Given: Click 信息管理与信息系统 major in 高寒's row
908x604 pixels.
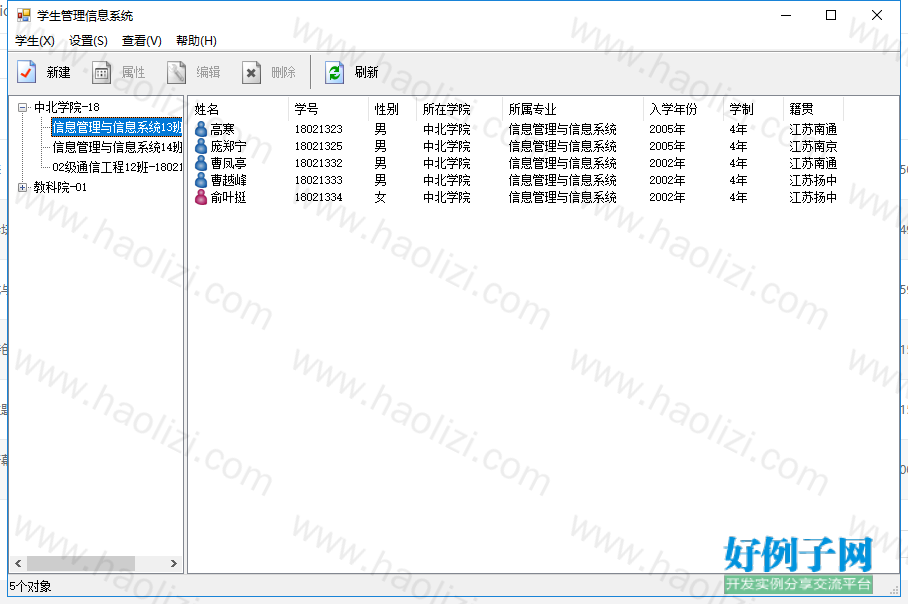Looking at the screenshot, I should [562, 129].
